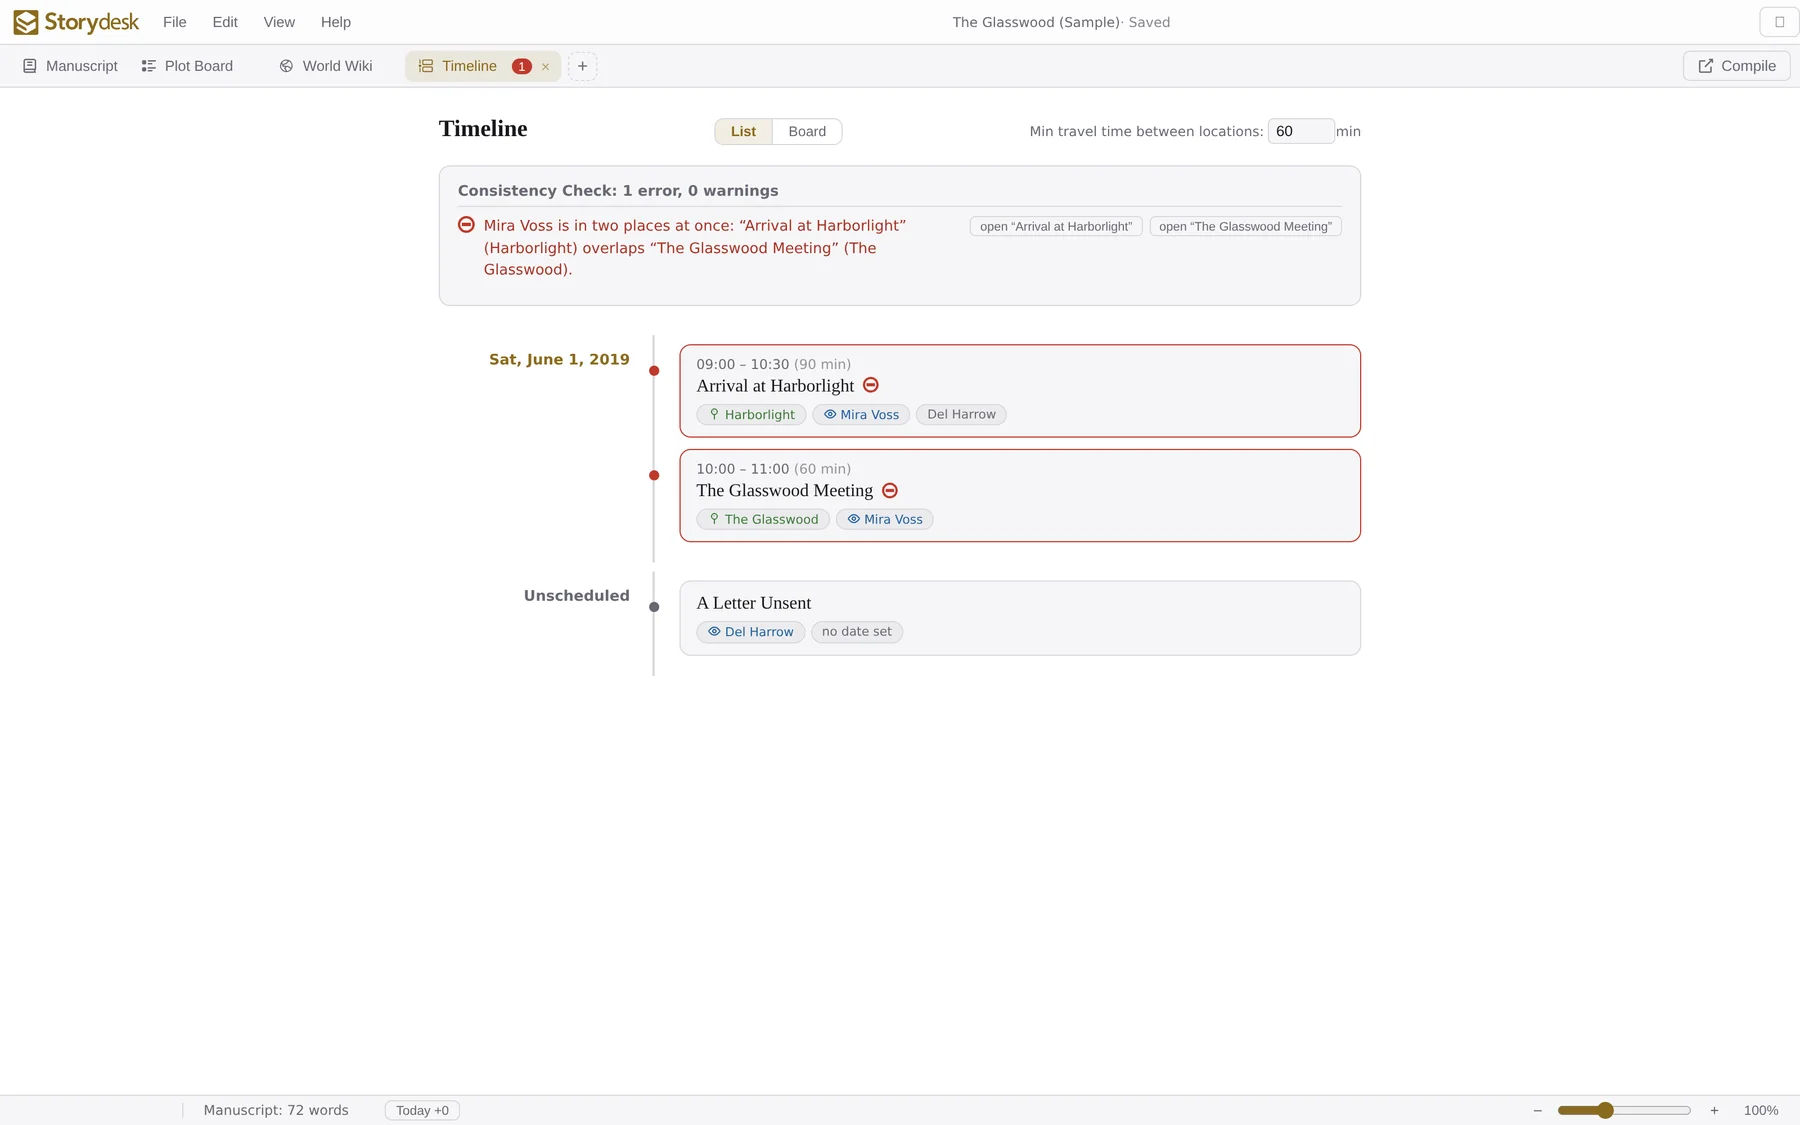This screenshot has height=1125, width=1800.
Task: Close the Timeline tab
Action: coord(545,67)
